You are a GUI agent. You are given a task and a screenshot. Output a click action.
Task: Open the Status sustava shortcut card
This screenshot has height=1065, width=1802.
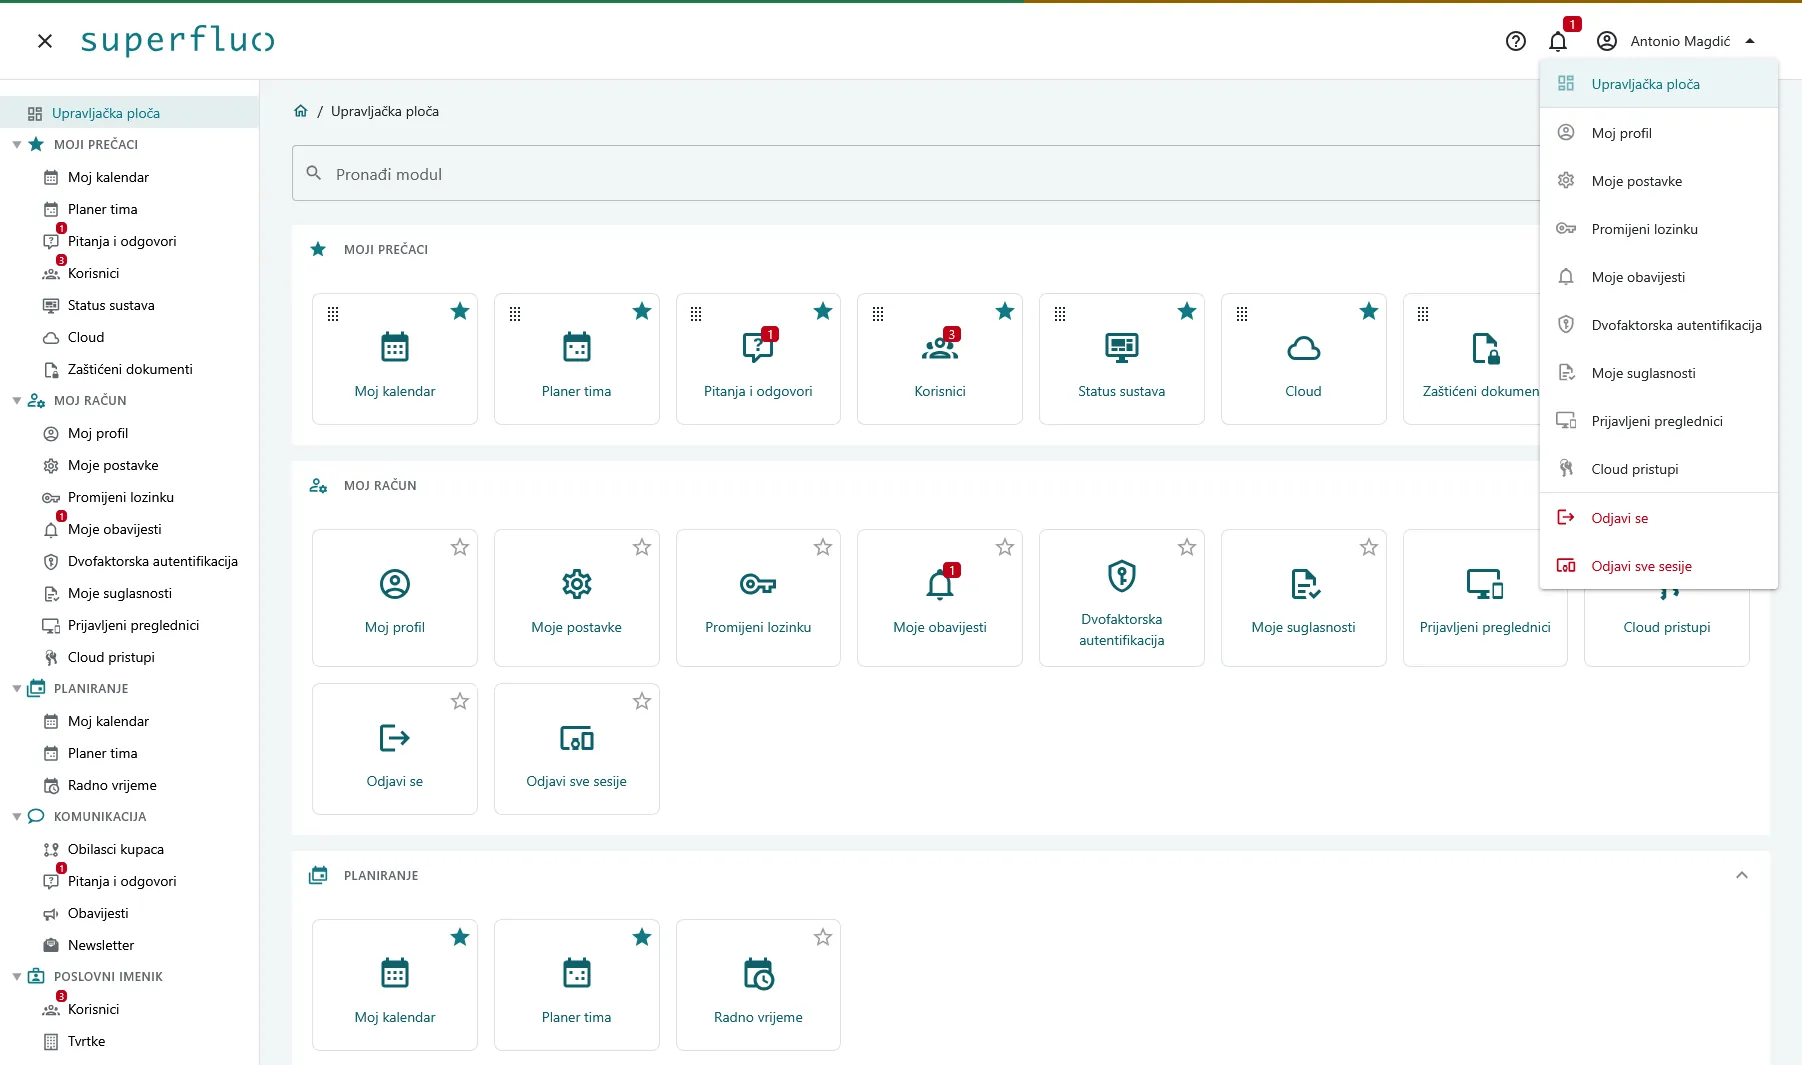click(x=1121, y=359)
